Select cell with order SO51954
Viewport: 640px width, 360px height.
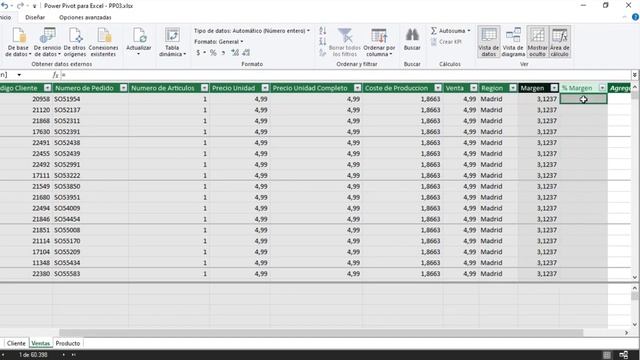pos(91,99)
